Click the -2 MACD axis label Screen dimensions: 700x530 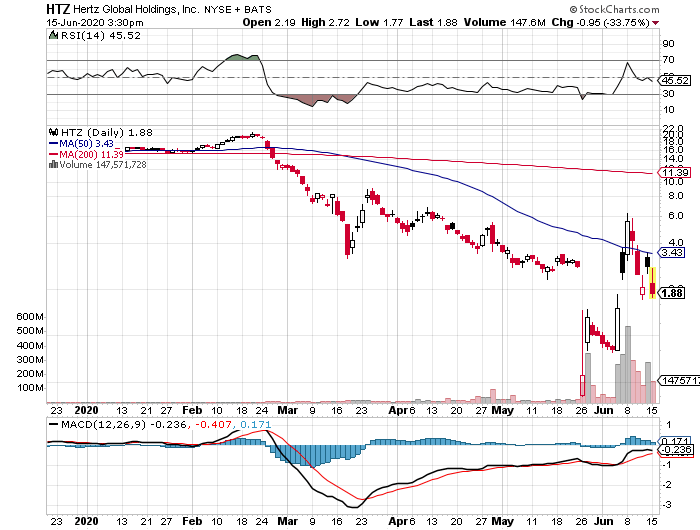(668, 484)
